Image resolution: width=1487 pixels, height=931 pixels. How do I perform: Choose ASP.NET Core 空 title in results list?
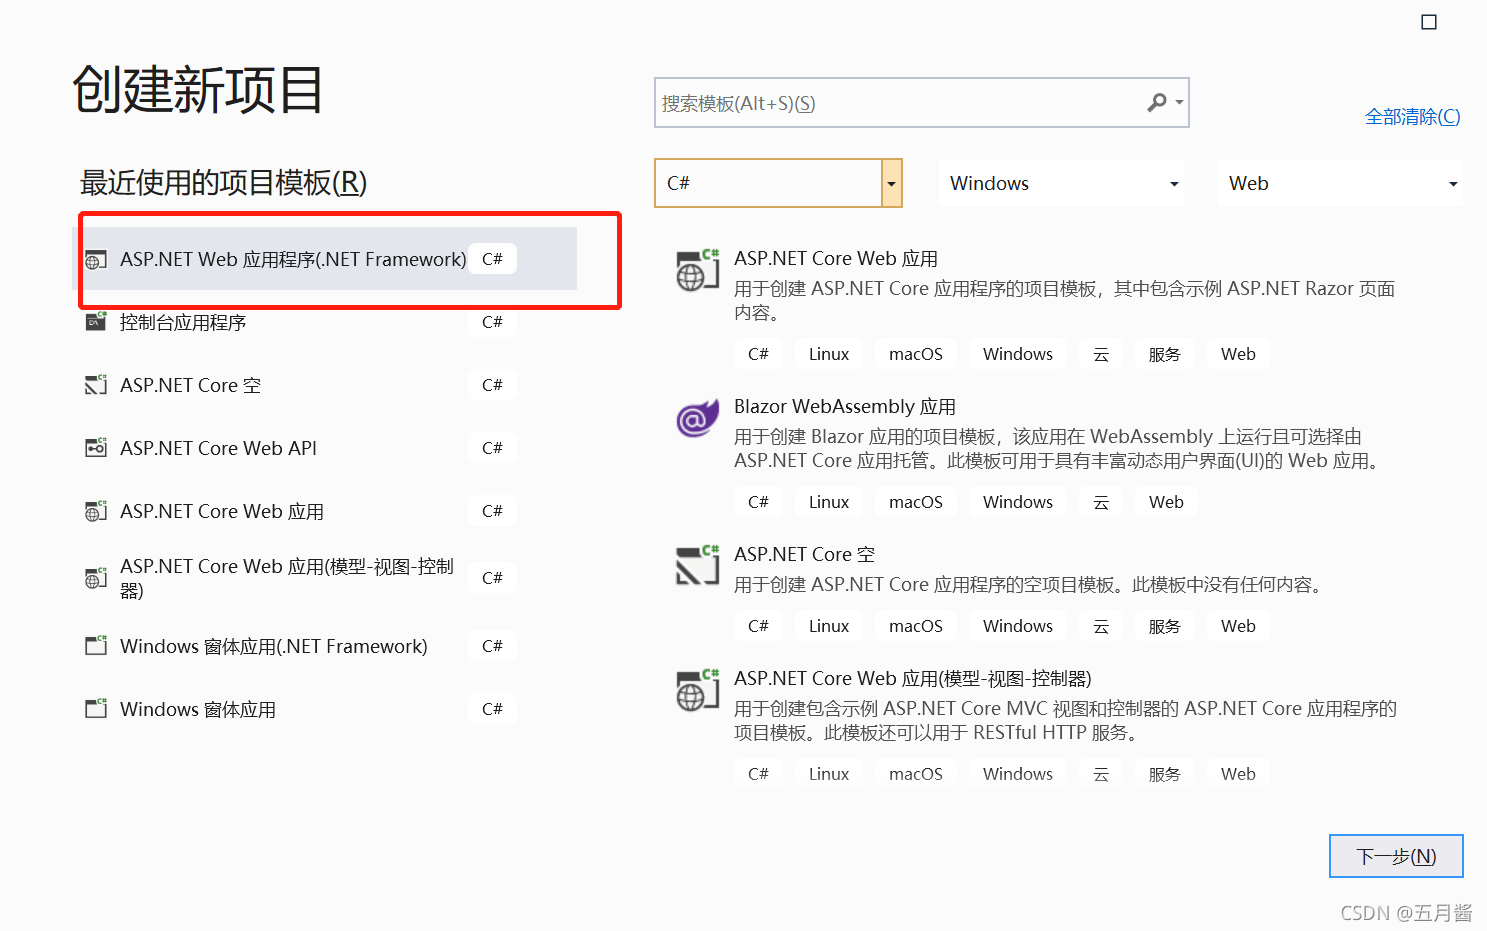pyautogui.click(x=804, y=555)
